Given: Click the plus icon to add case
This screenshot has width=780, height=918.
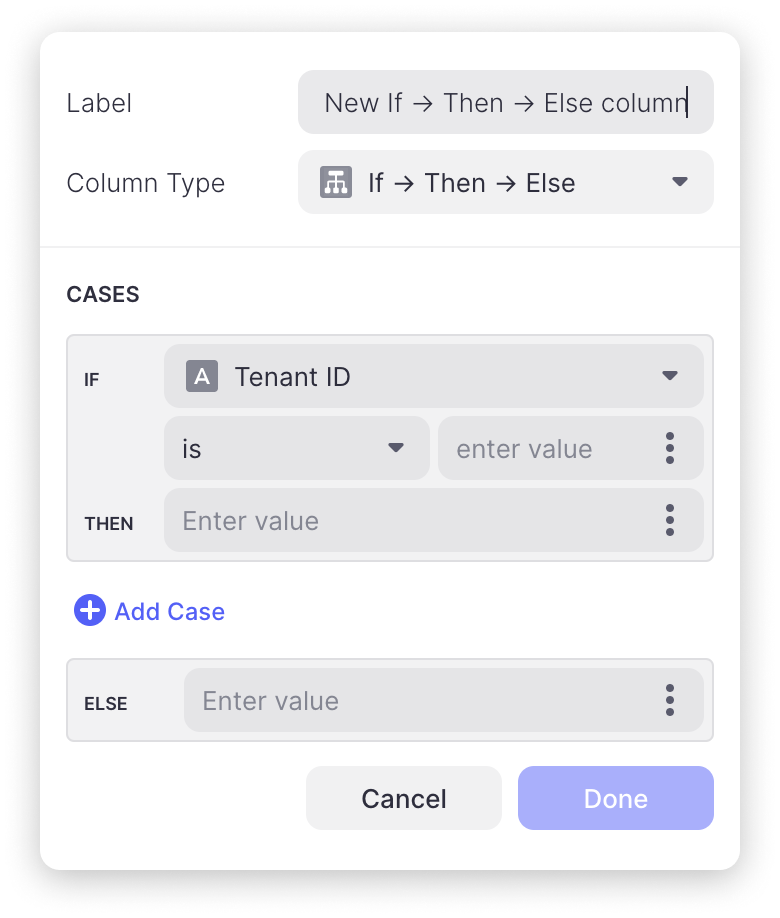Looking at the screenshot, I should pos(90,611).
